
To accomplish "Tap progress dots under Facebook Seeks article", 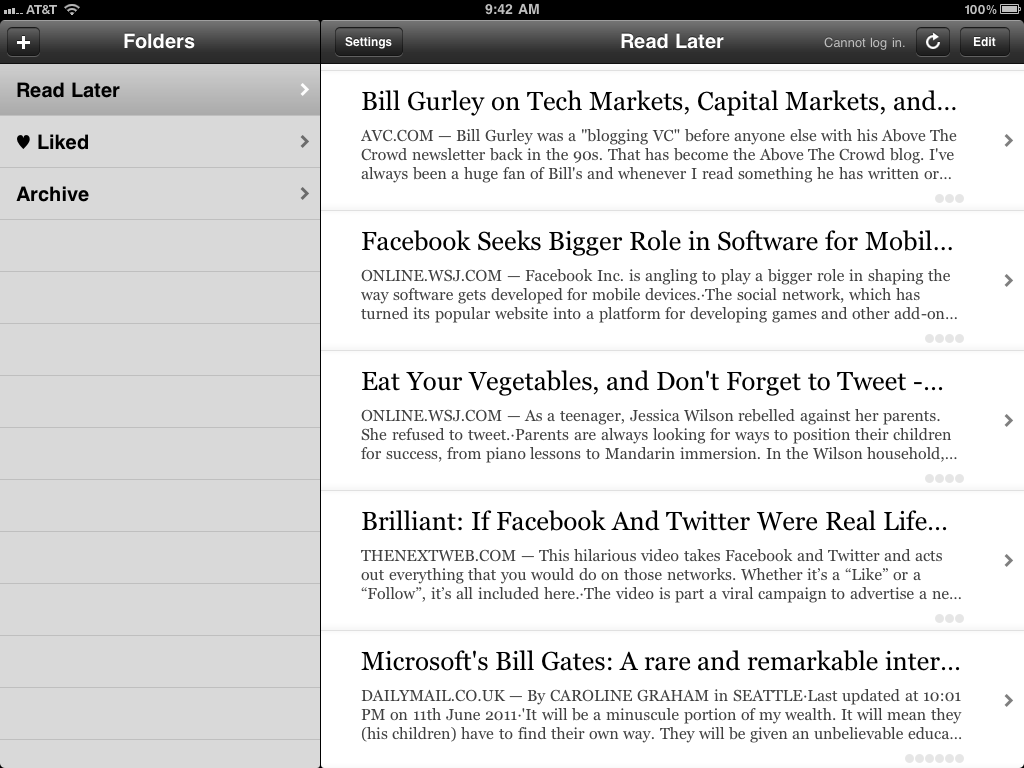I will point(944,338).
